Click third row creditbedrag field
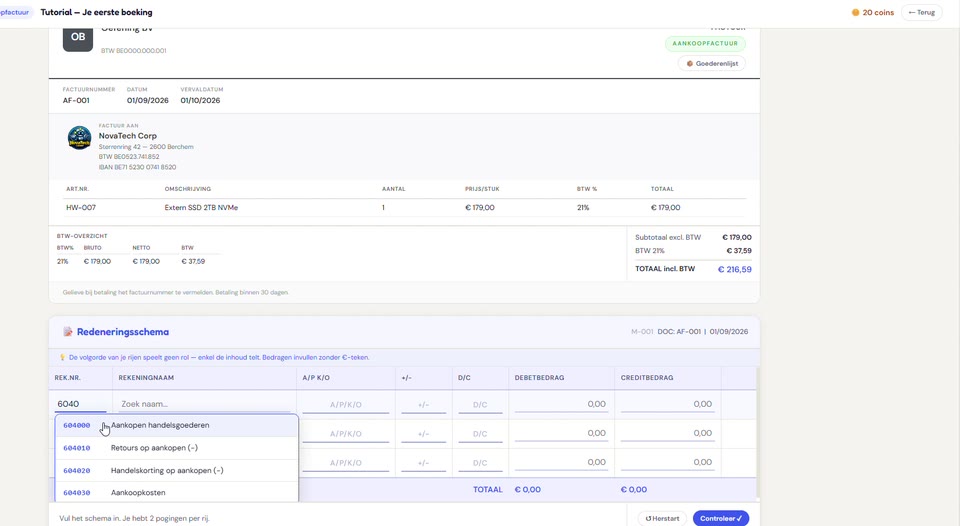 (667, 462)
